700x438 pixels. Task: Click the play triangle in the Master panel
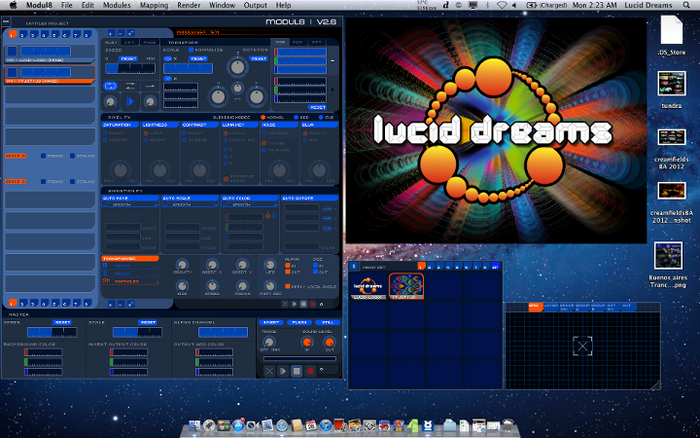point(283,371)
